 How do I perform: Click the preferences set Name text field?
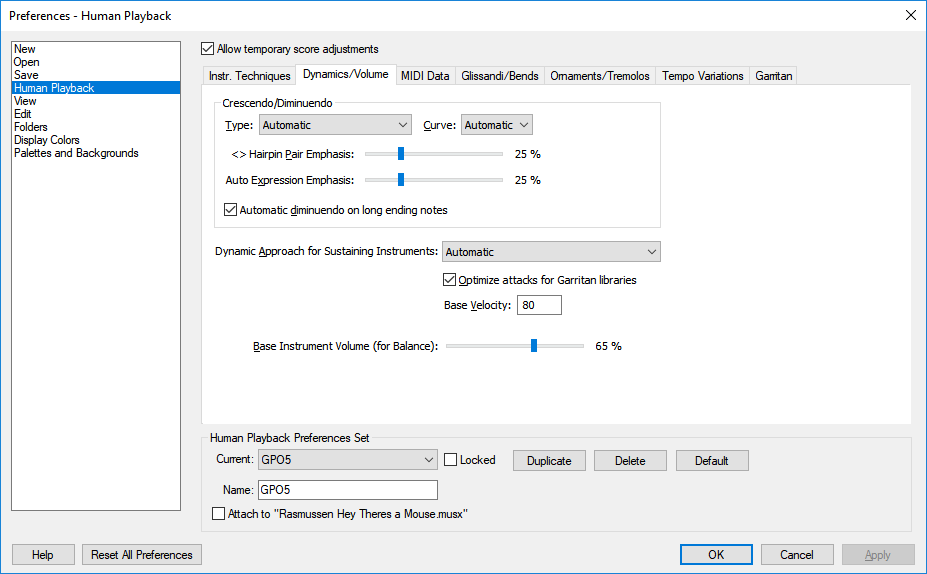[x=347, y=490]
